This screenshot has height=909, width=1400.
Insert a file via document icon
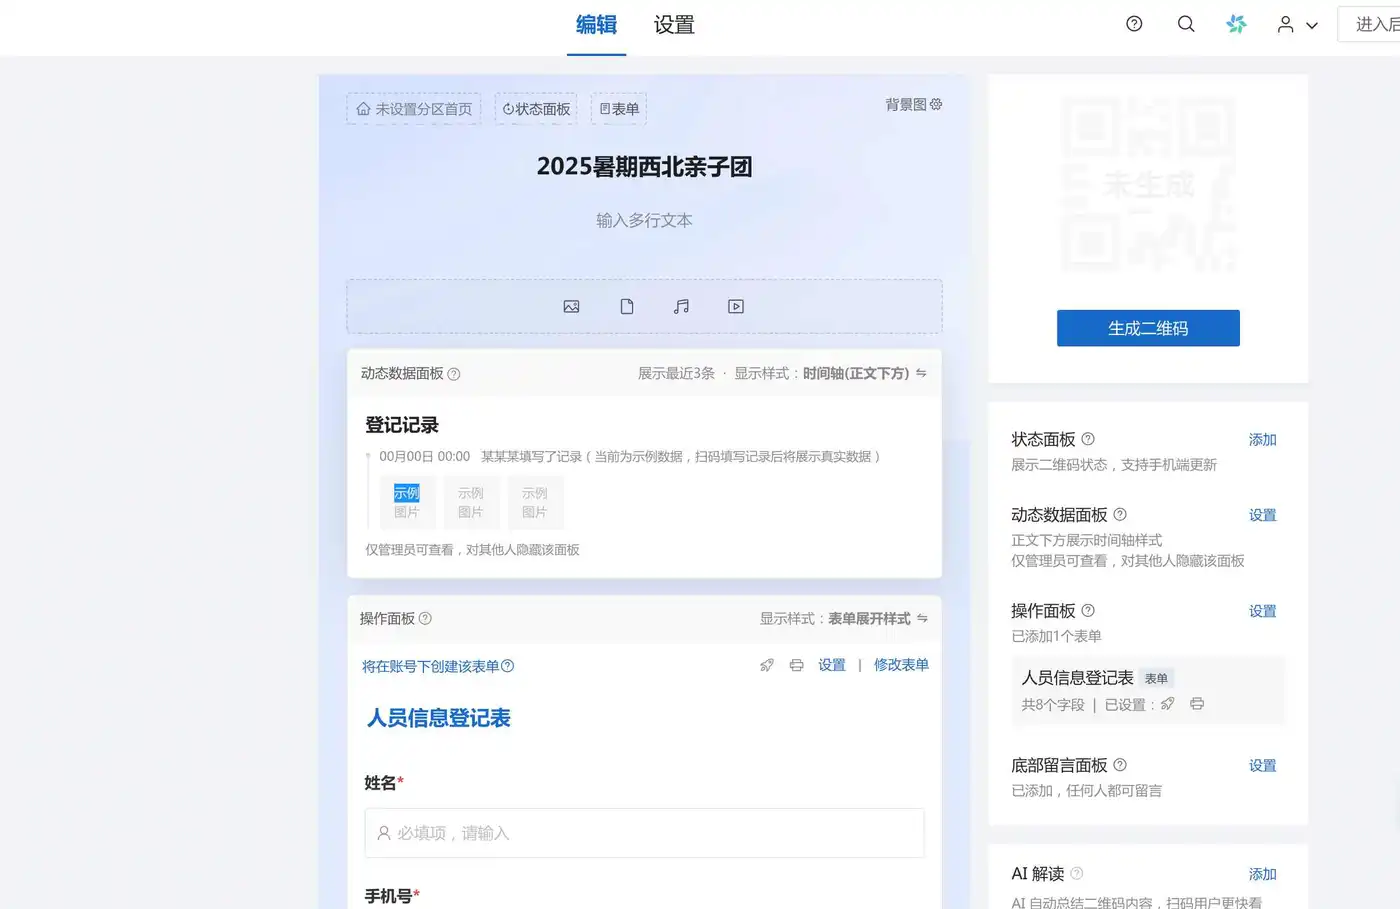[x=627, y=306]
